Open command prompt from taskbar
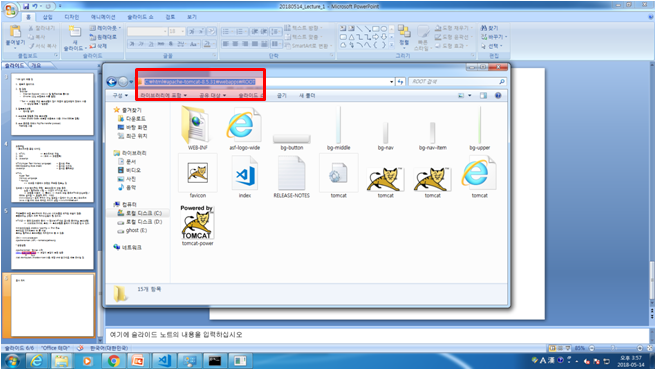Viewport: 656px width, 370px height. 215,360
